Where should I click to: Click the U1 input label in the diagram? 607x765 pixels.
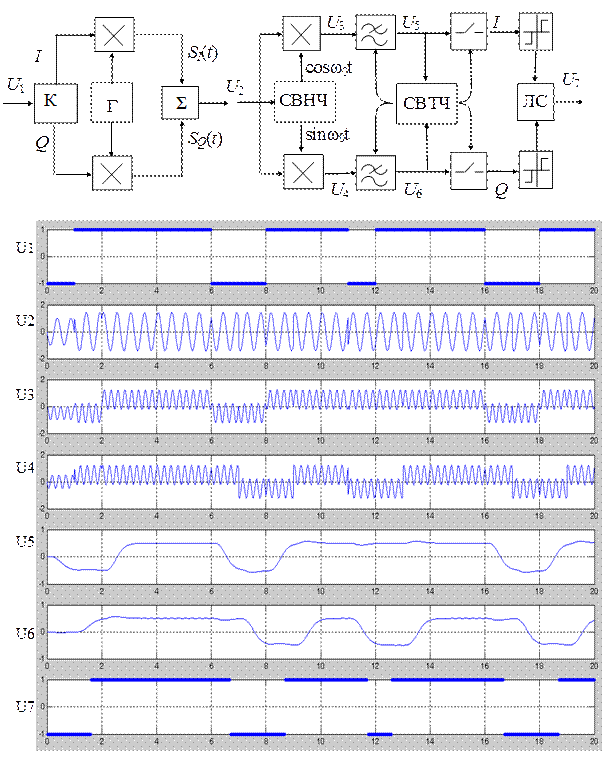tap(16, 85)
